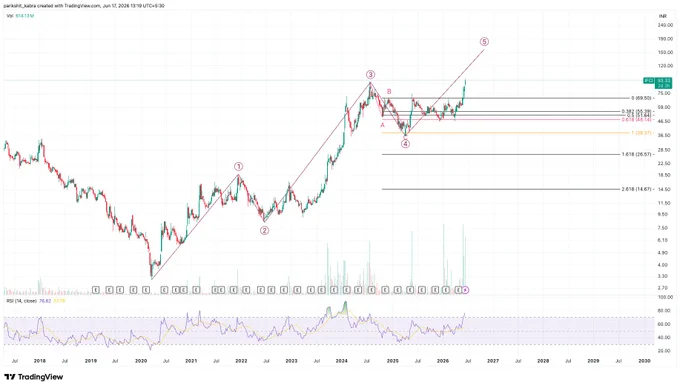This screenshot has width=680, height=388.
Task: Select the circled wave 4 label
Action: pyautogui.click(x=405, y=144)
